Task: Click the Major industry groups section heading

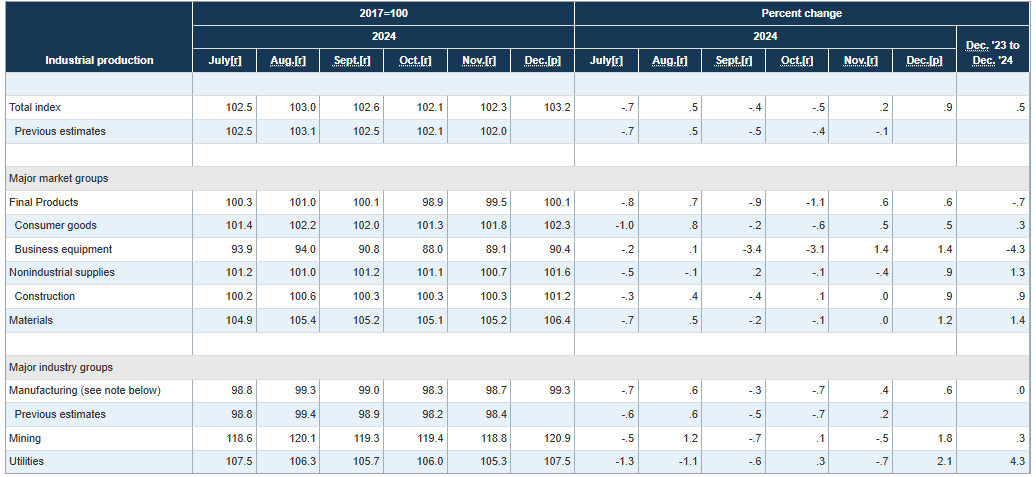Action: [x=60, y=367]
